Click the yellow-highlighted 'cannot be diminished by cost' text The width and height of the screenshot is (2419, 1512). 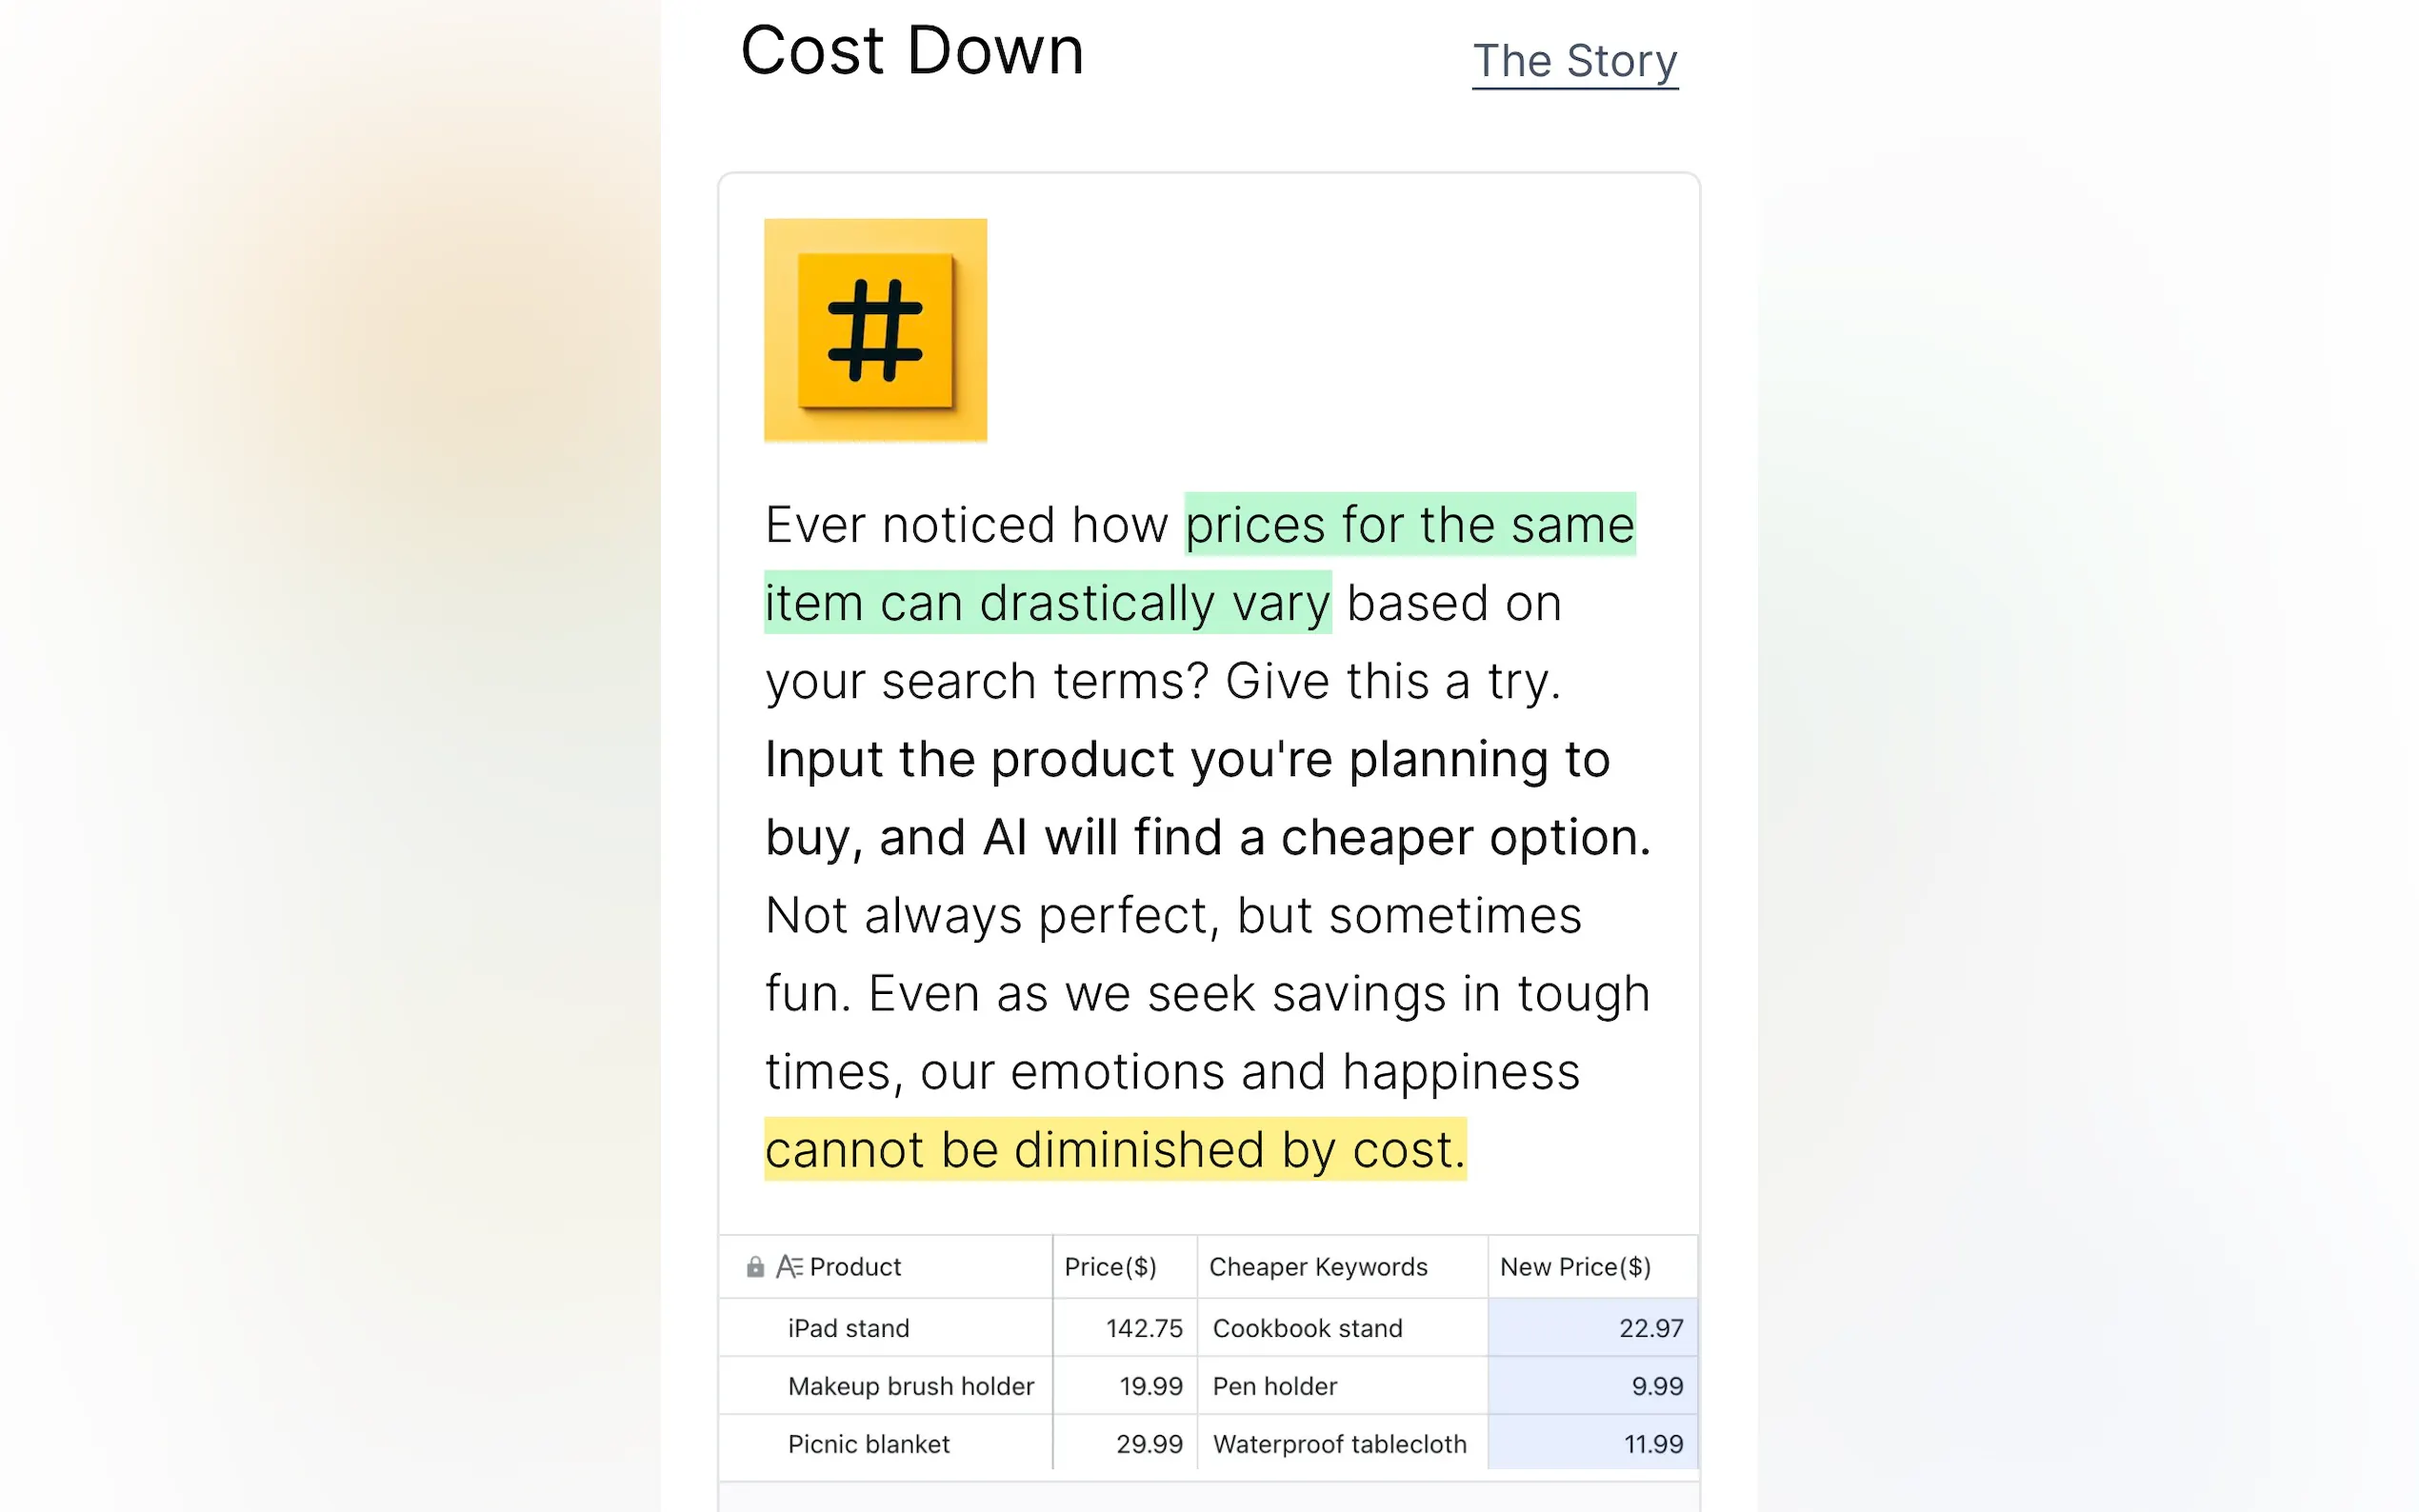(x=1115, y=1149)
